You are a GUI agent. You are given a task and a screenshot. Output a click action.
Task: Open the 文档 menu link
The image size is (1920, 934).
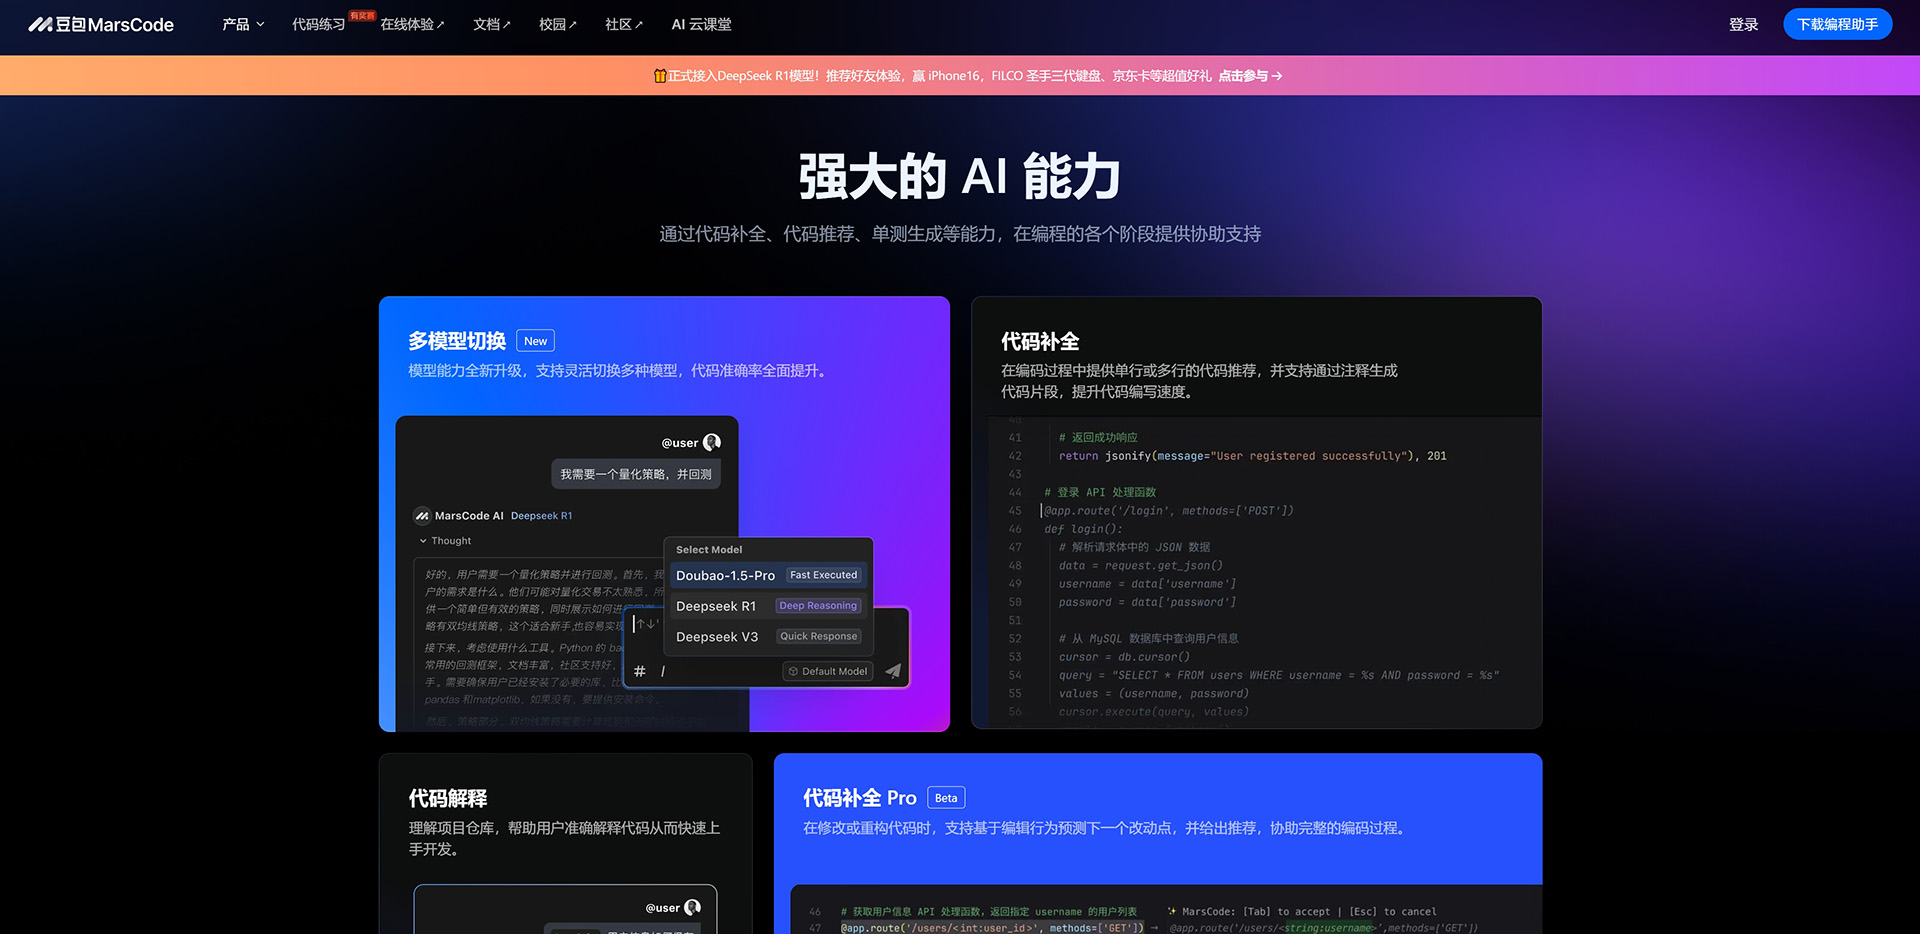coord(491,24)
